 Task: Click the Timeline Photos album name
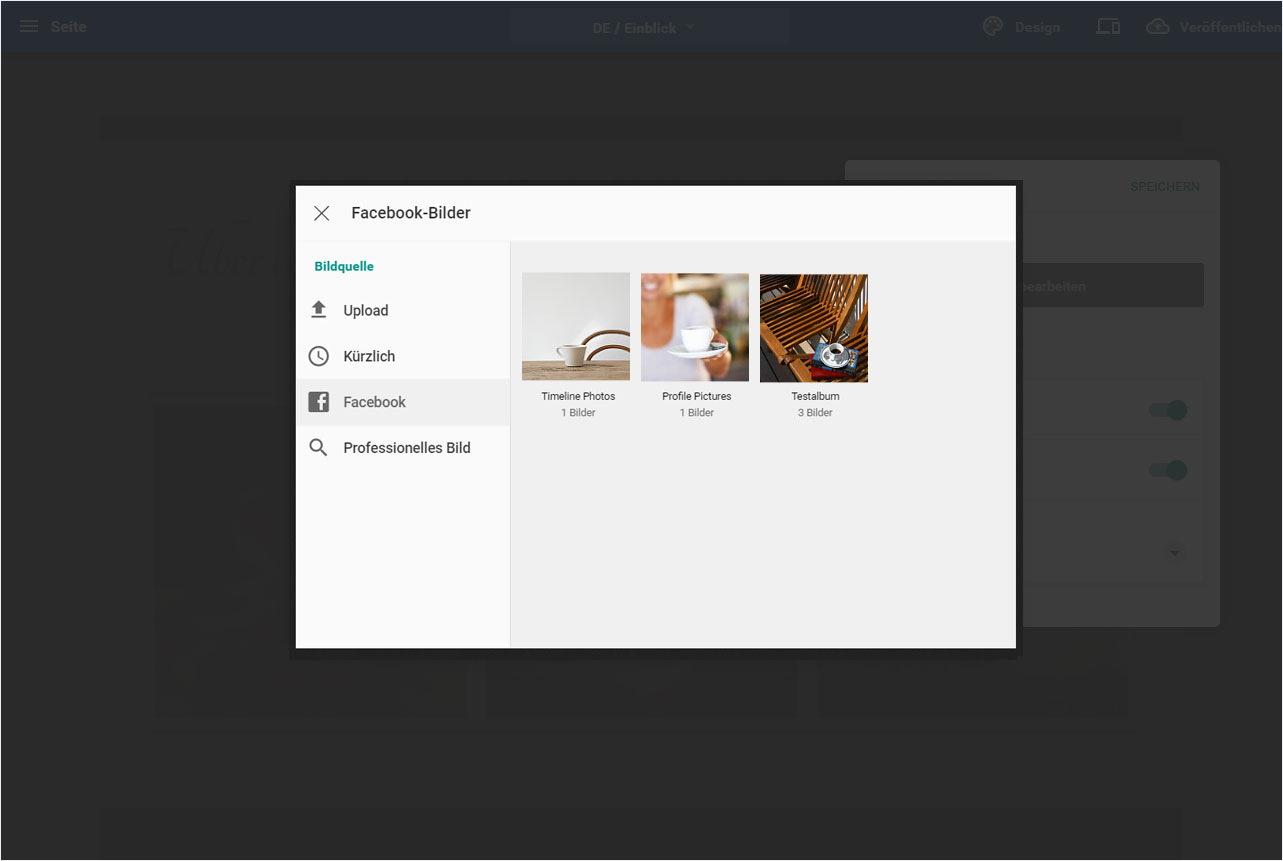coord(578,396)
